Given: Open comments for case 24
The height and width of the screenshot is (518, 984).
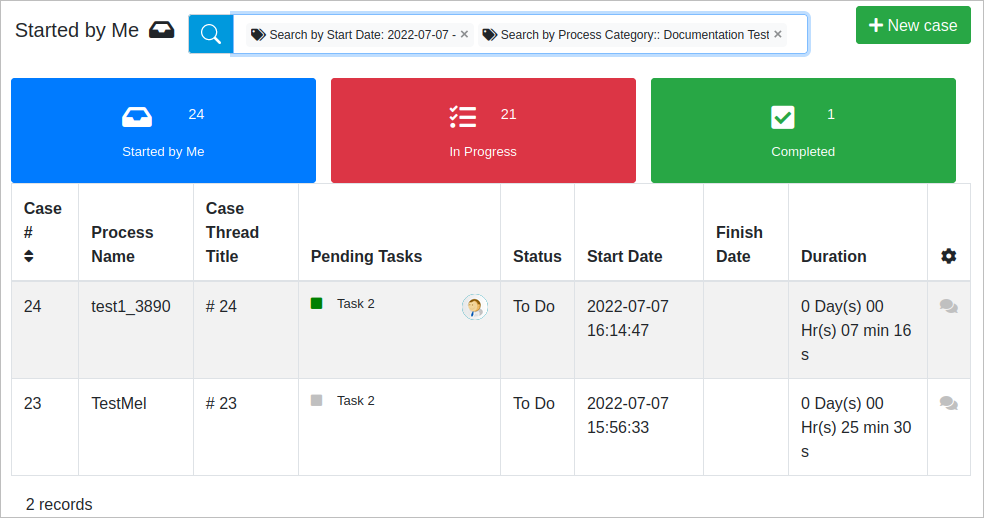Looking at the screenshot, I should click(948, 307).
